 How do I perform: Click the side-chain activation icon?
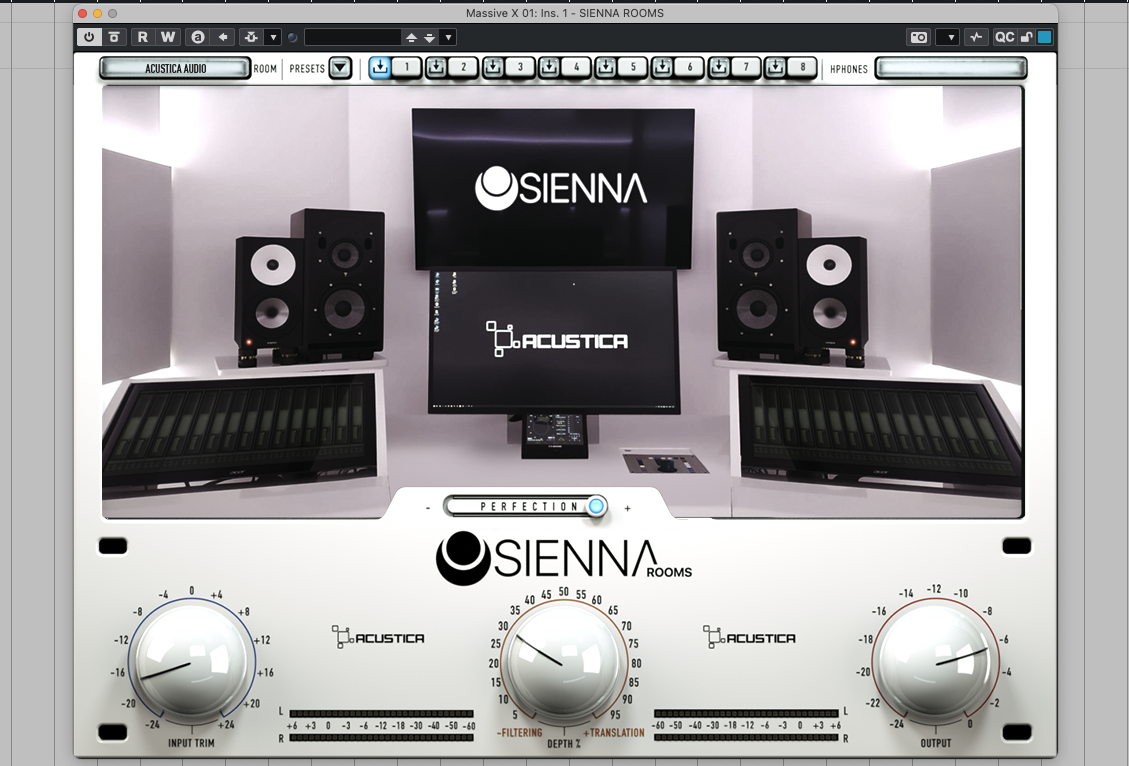coord(249,36)
